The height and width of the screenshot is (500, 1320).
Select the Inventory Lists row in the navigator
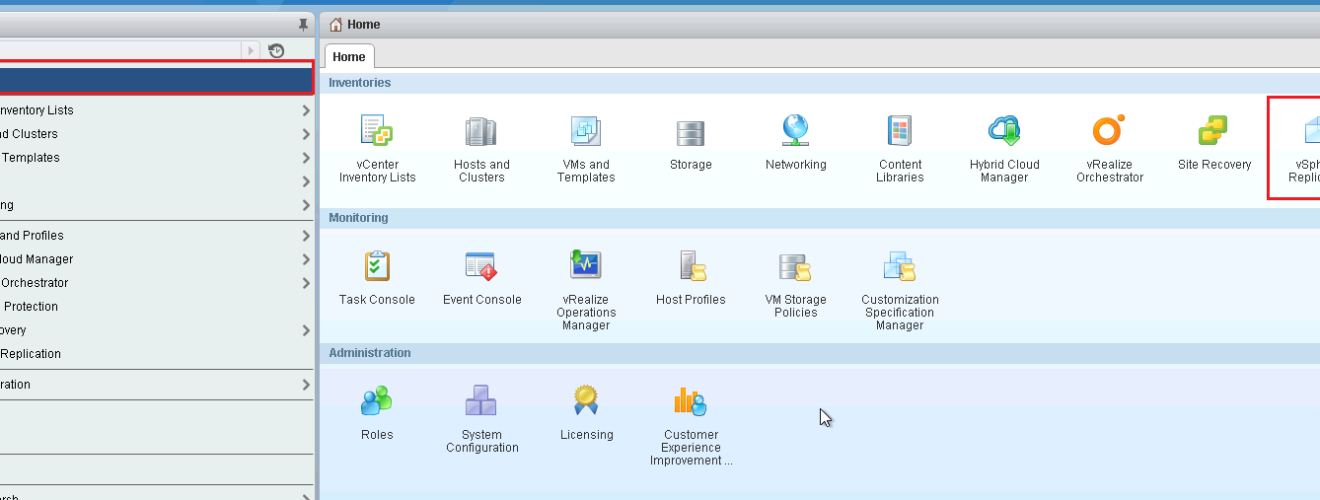[x=156, y=110]
